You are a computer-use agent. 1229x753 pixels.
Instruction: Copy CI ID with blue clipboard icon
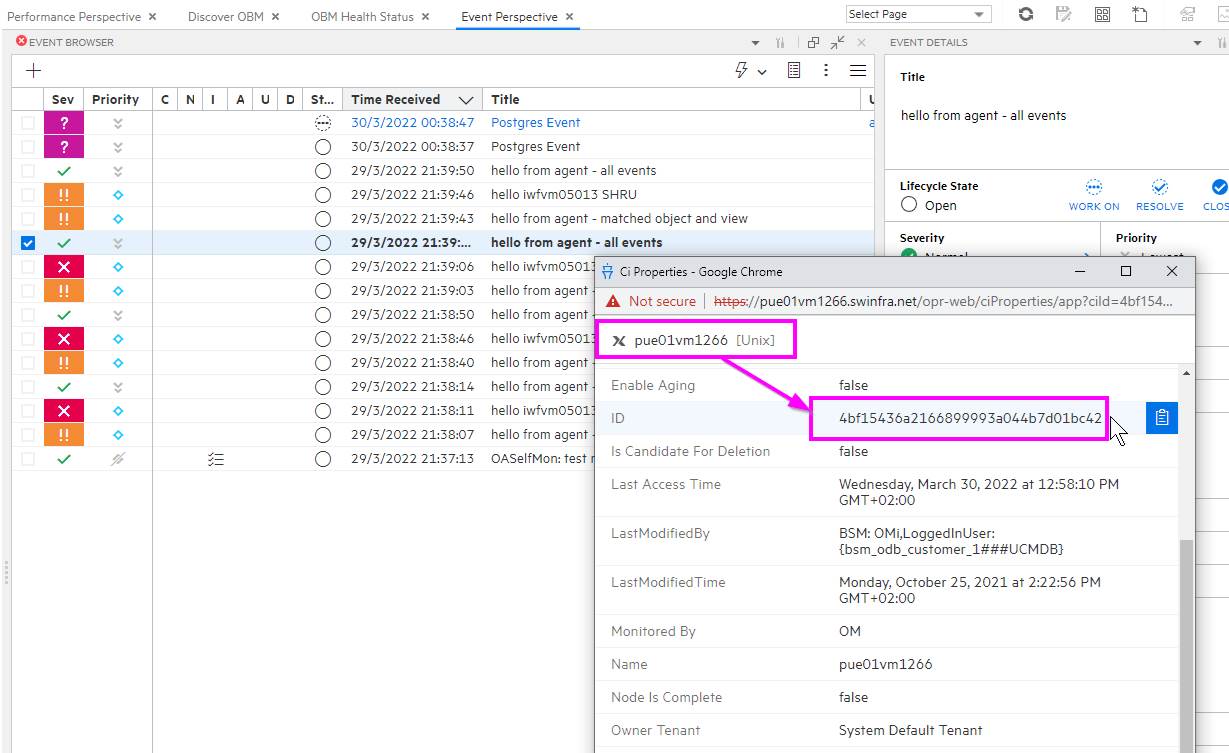[x=1161, y=418]
